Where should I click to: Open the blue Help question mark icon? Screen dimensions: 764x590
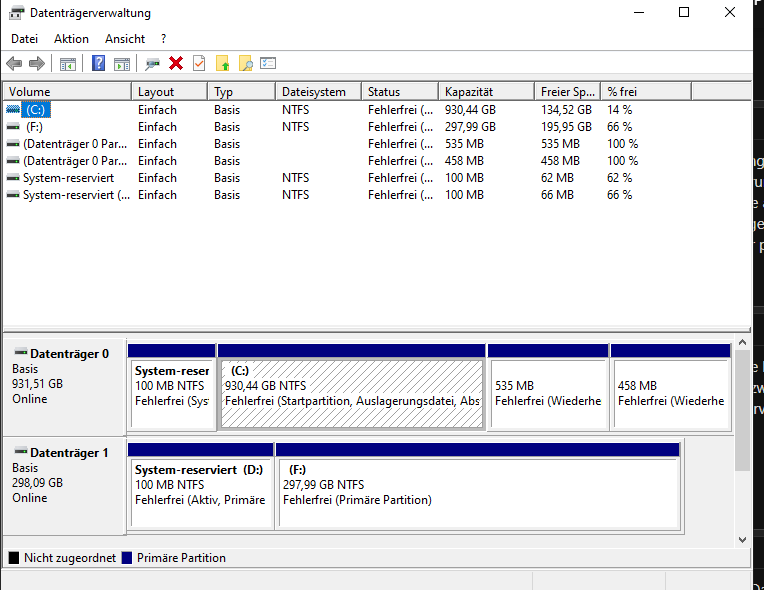pyautogui.click(x=98, y=63)
